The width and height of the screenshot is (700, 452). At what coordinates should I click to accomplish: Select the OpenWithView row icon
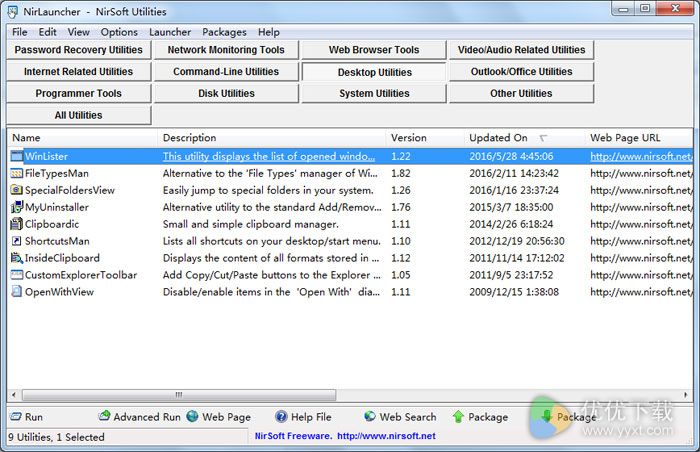[x=17, y=292]
